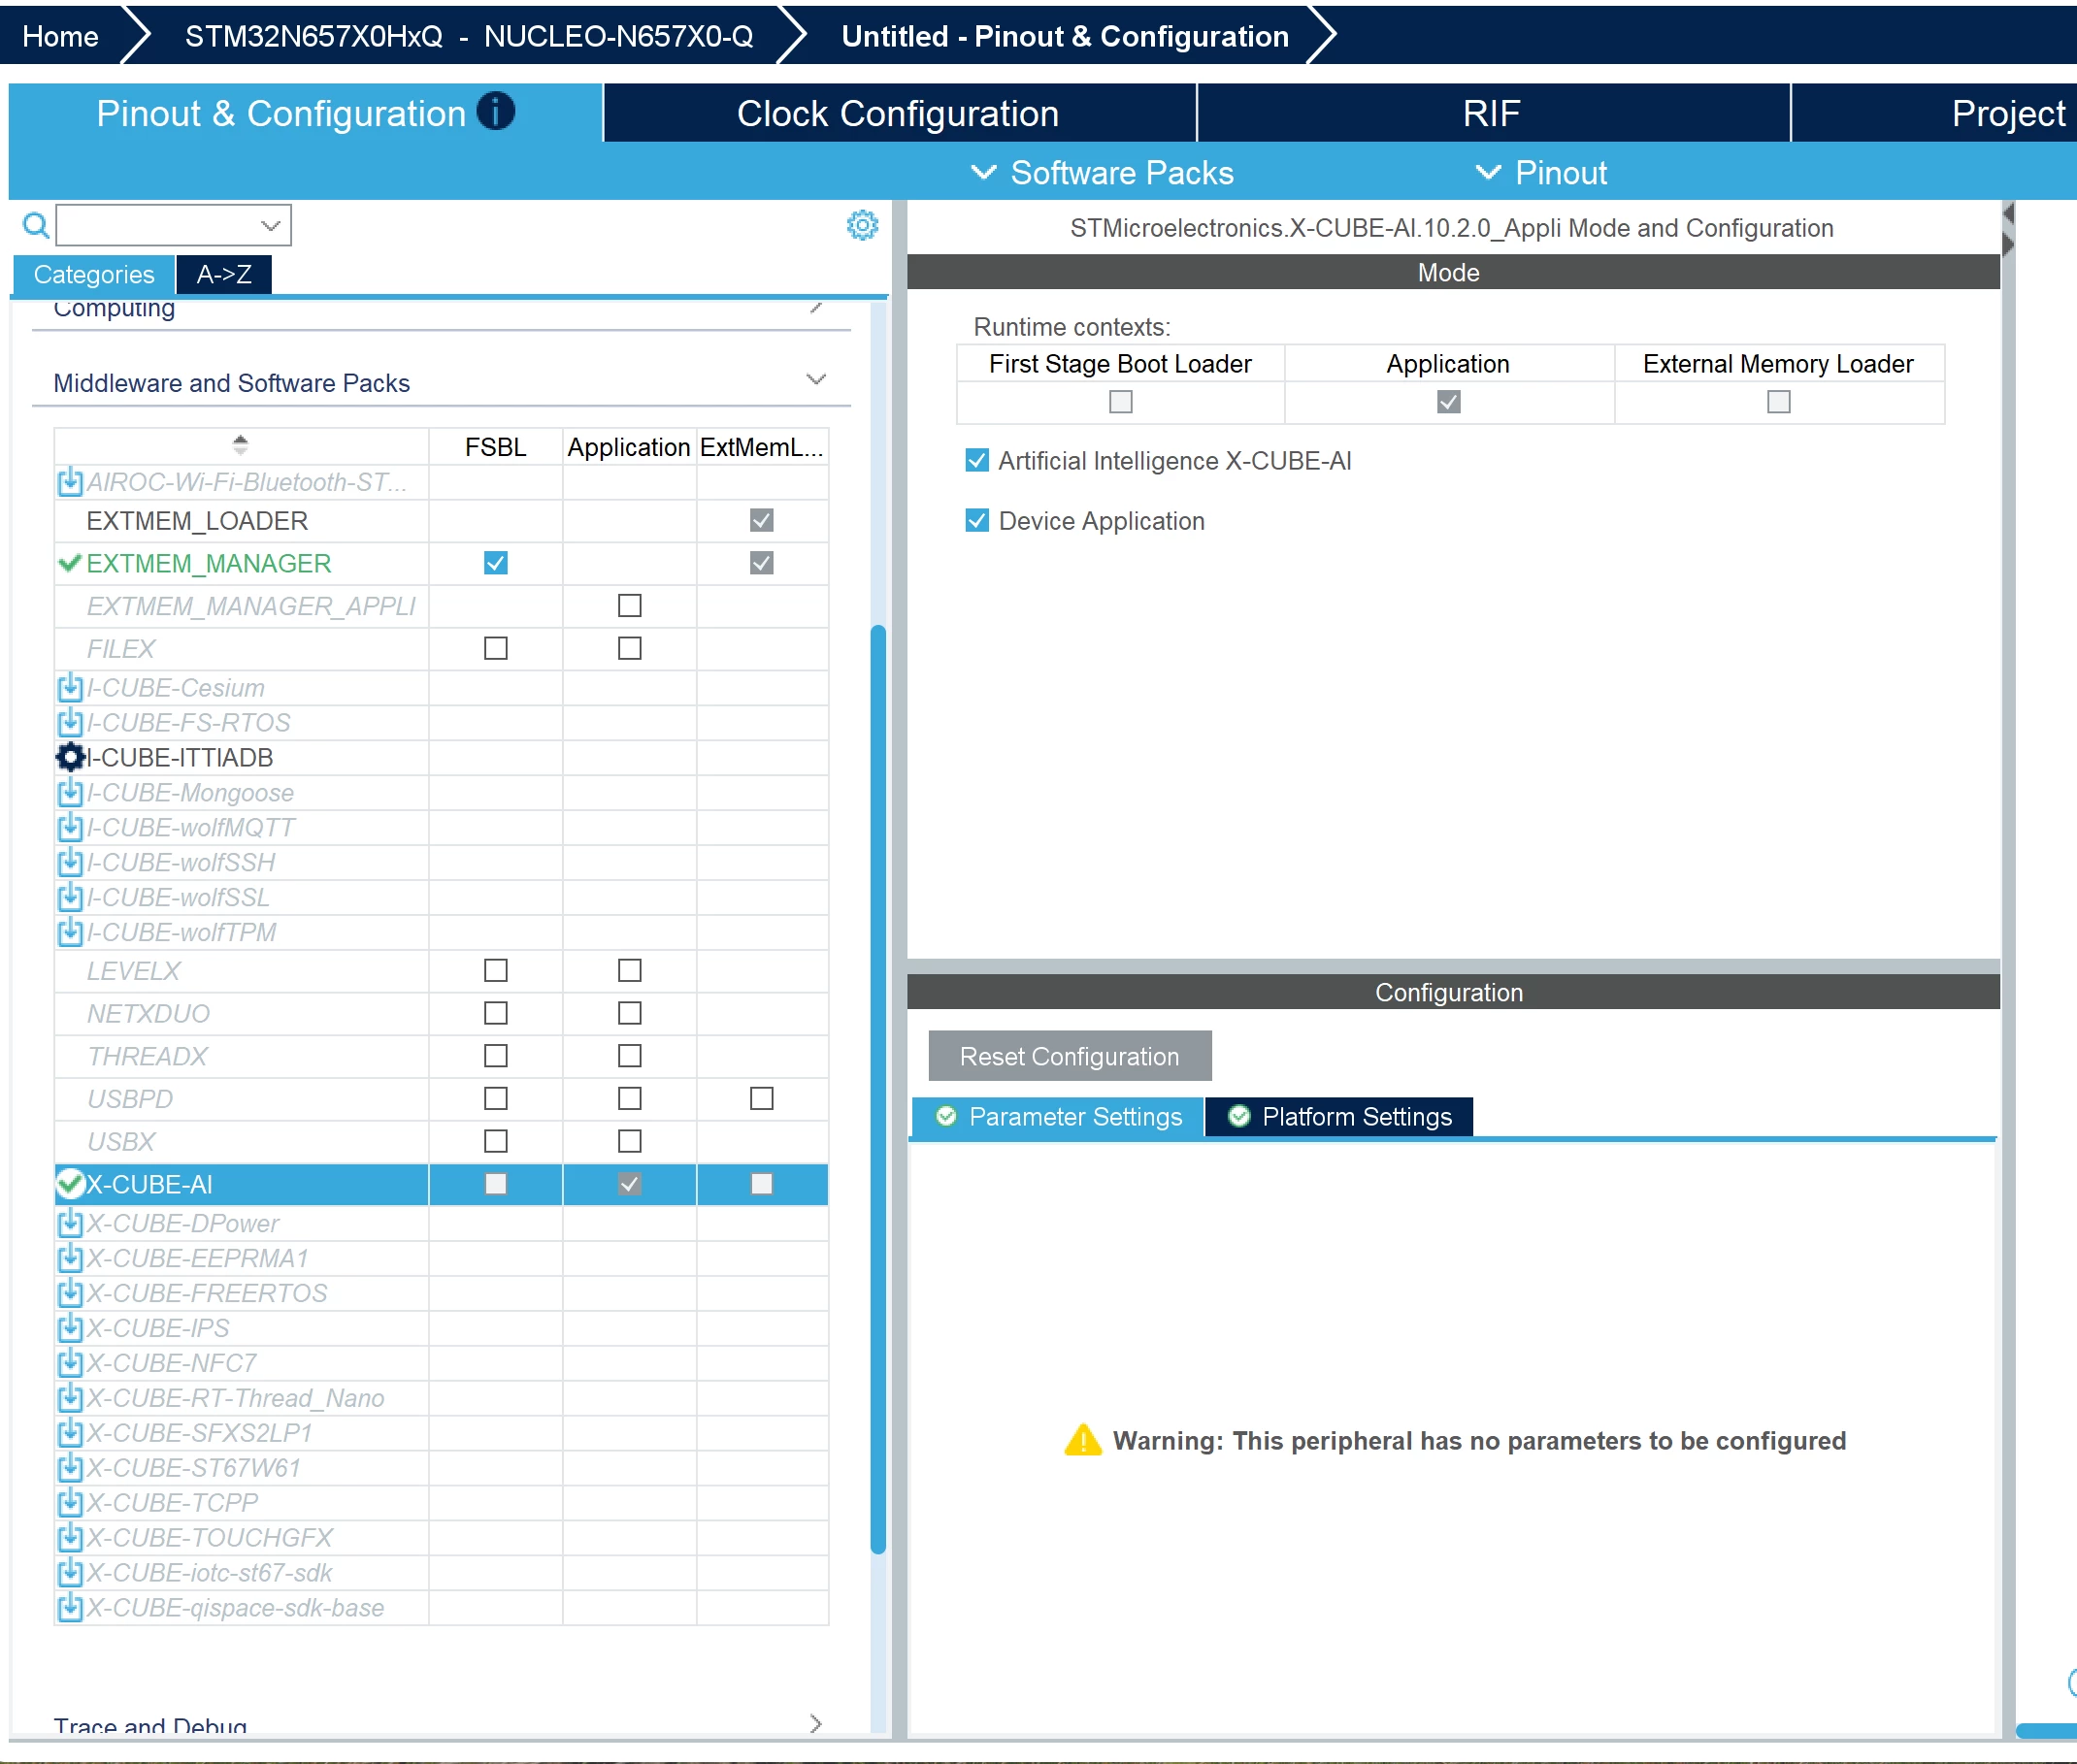
Task: Open the search combo box dropdown
Action: (270, 226)
